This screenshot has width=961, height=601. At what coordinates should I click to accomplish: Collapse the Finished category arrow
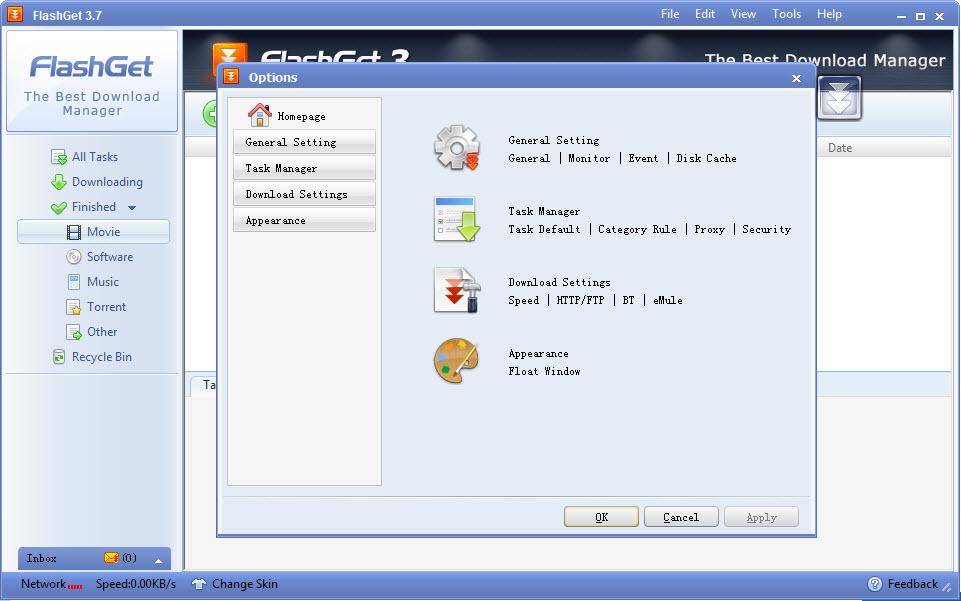point(132,208)
